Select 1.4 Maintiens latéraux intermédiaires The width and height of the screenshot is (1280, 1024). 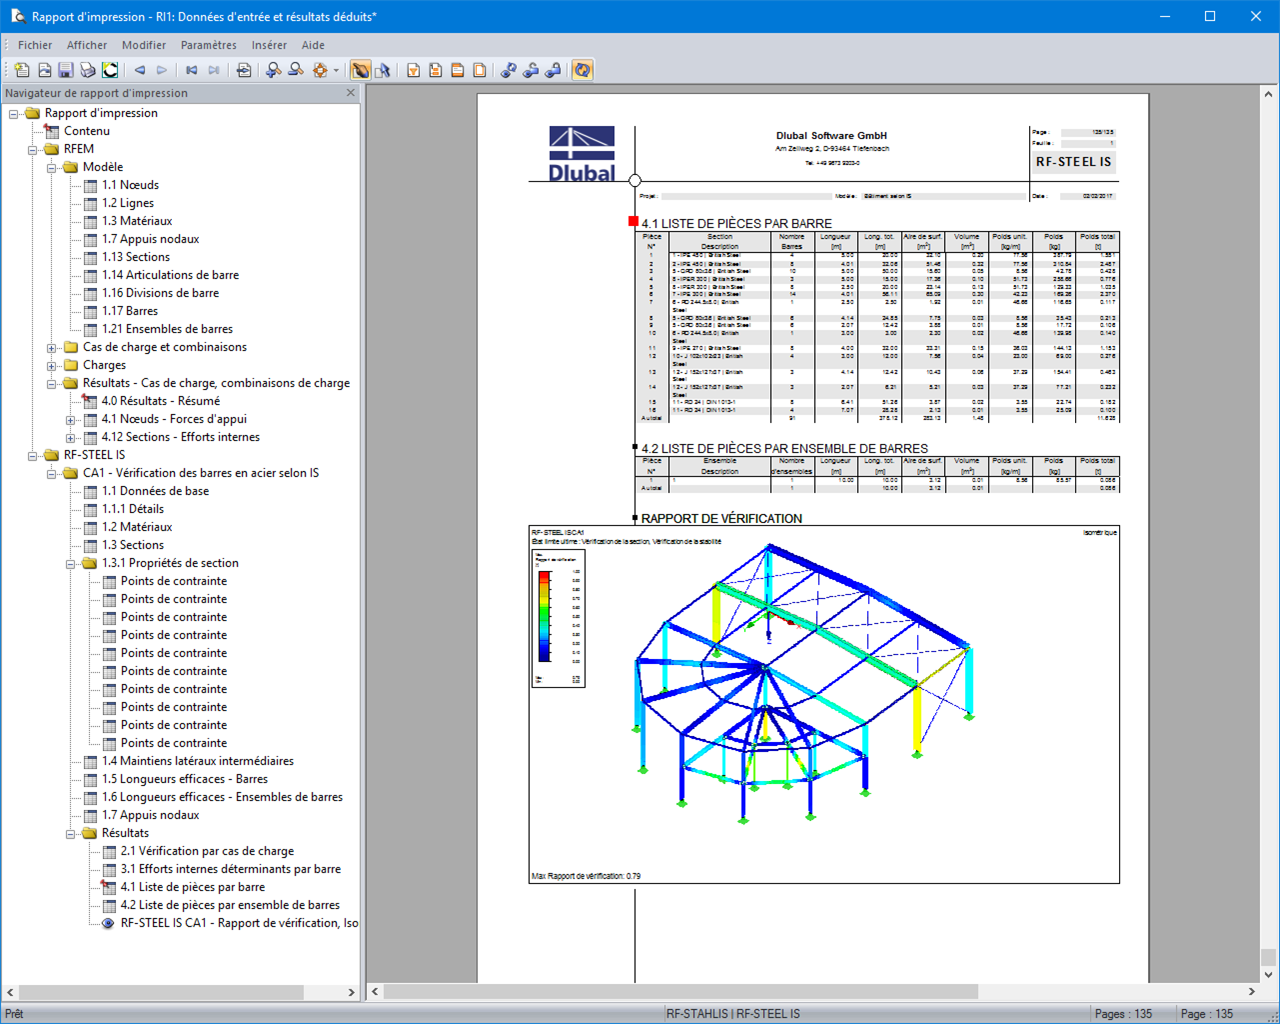tap(197, 761)
